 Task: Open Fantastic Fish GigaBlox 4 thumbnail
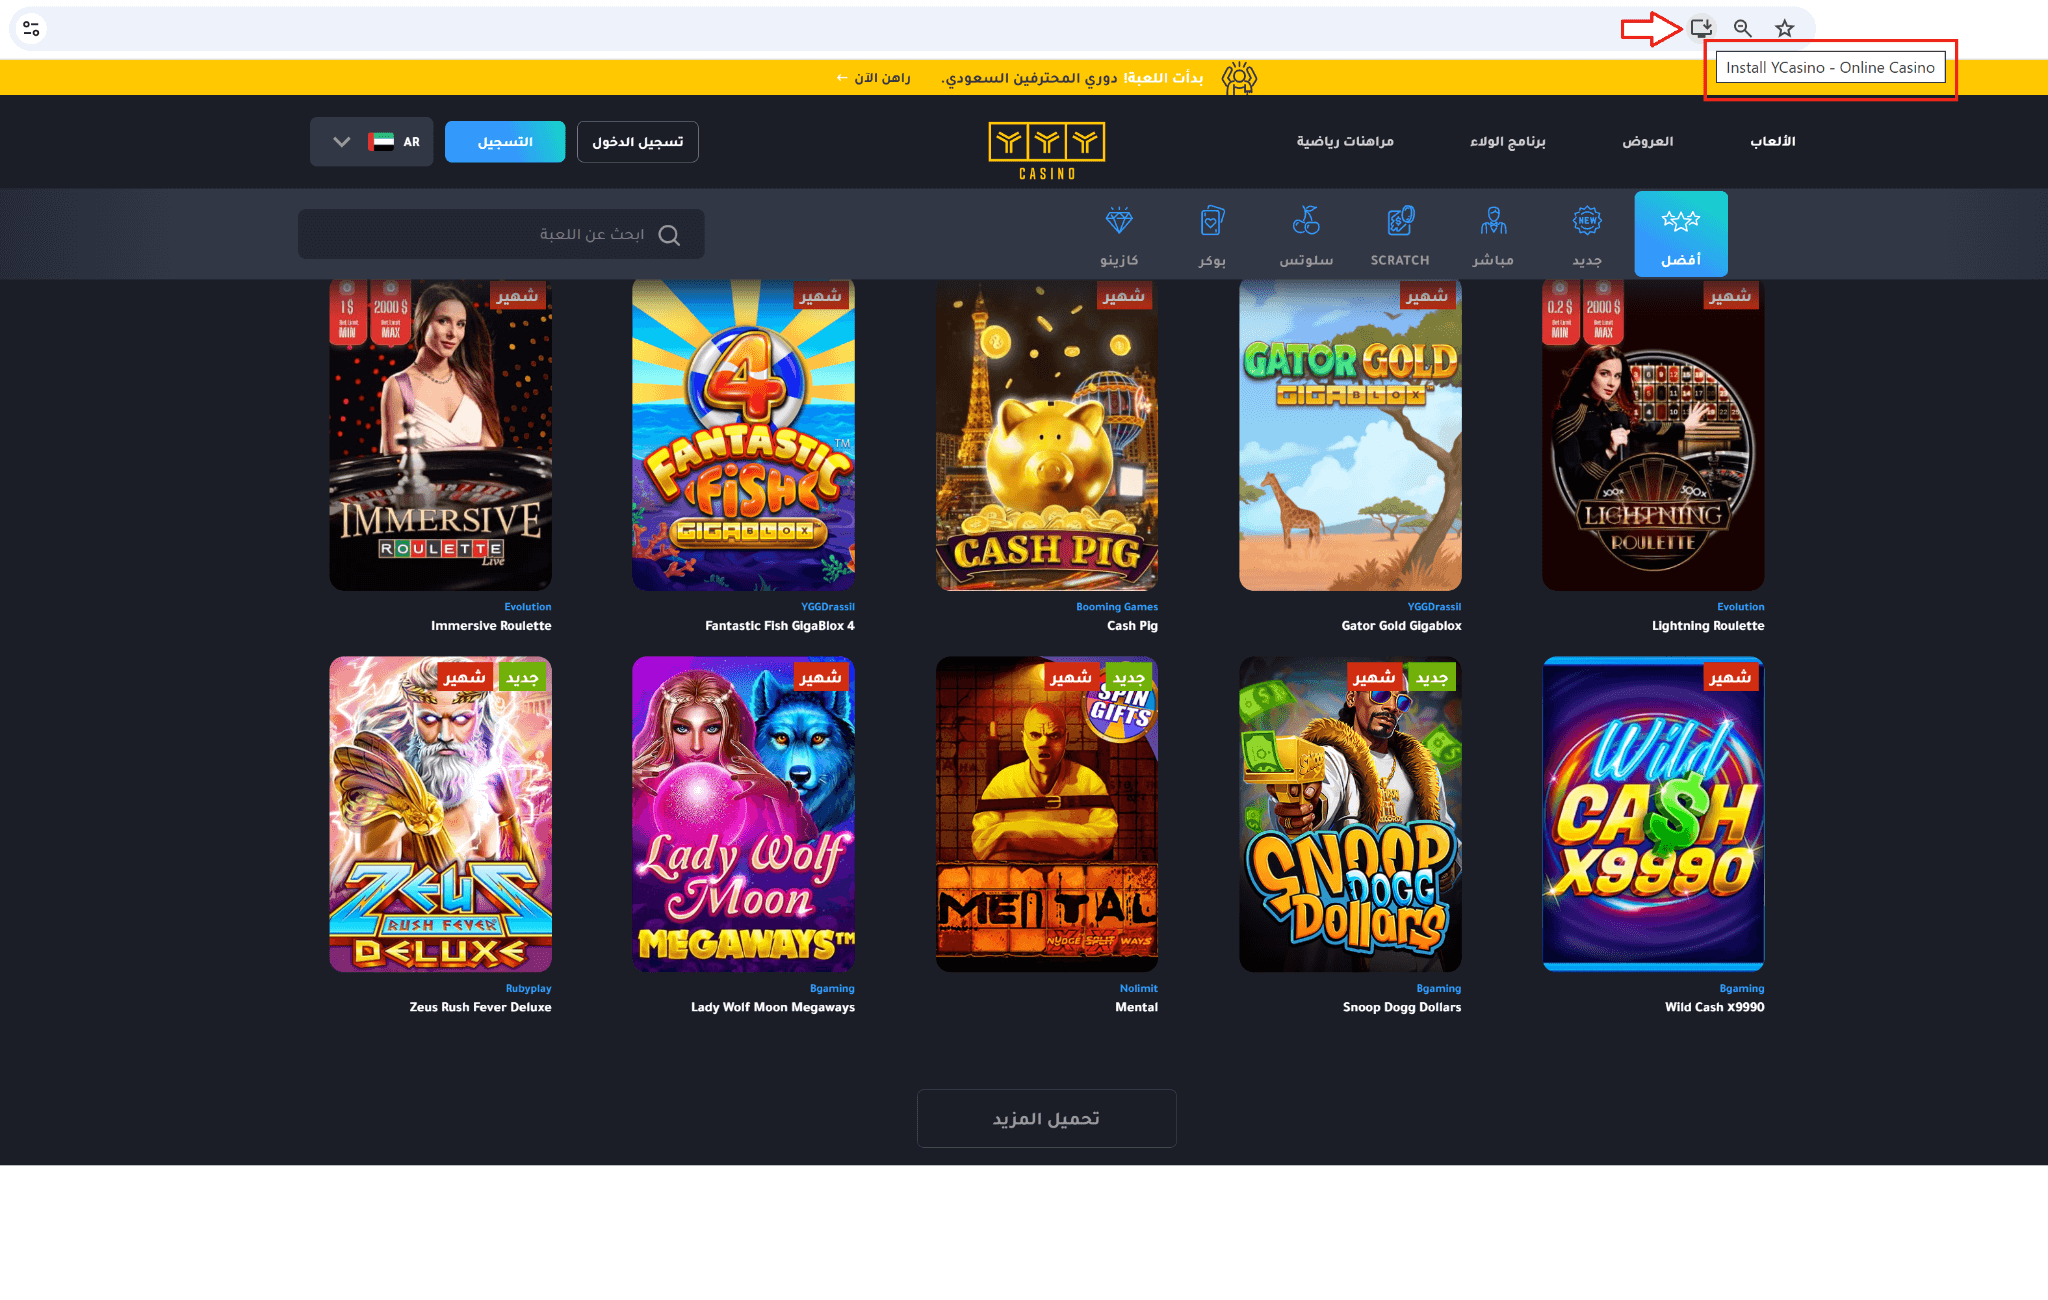coord(743,435)
